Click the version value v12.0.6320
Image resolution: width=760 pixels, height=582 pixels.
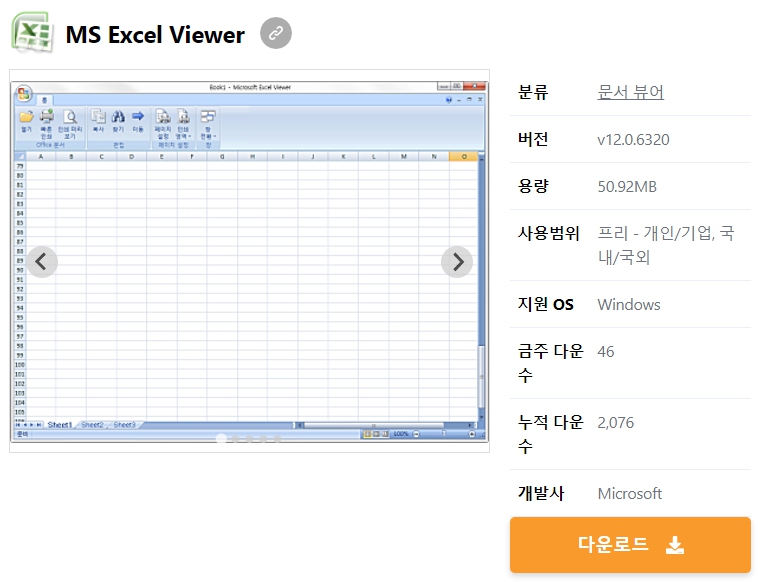click(x=633, y=140)
